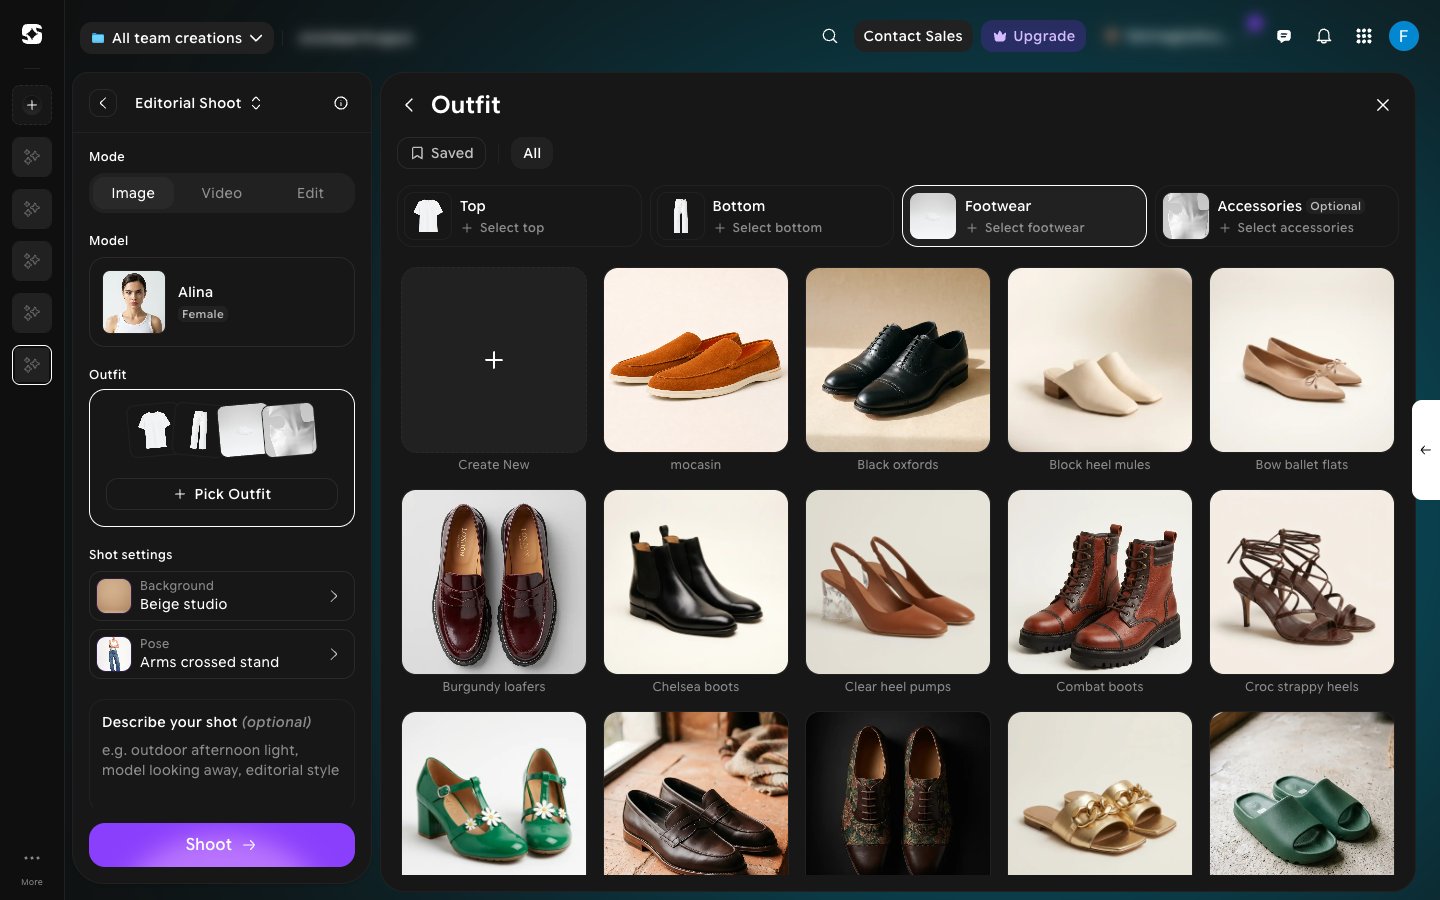Image resolution: width=1440 pixels, height=900 pixels.
Task: Select the All filter chip
Action: (x=532, y=153)
